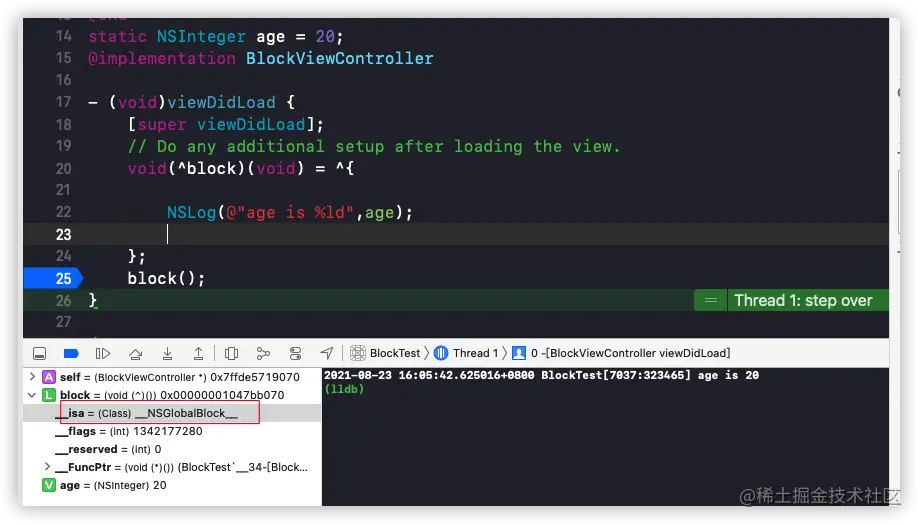Open Environment Overrides icon
Viewport: 918px width, 524px height.
(296, 354)
